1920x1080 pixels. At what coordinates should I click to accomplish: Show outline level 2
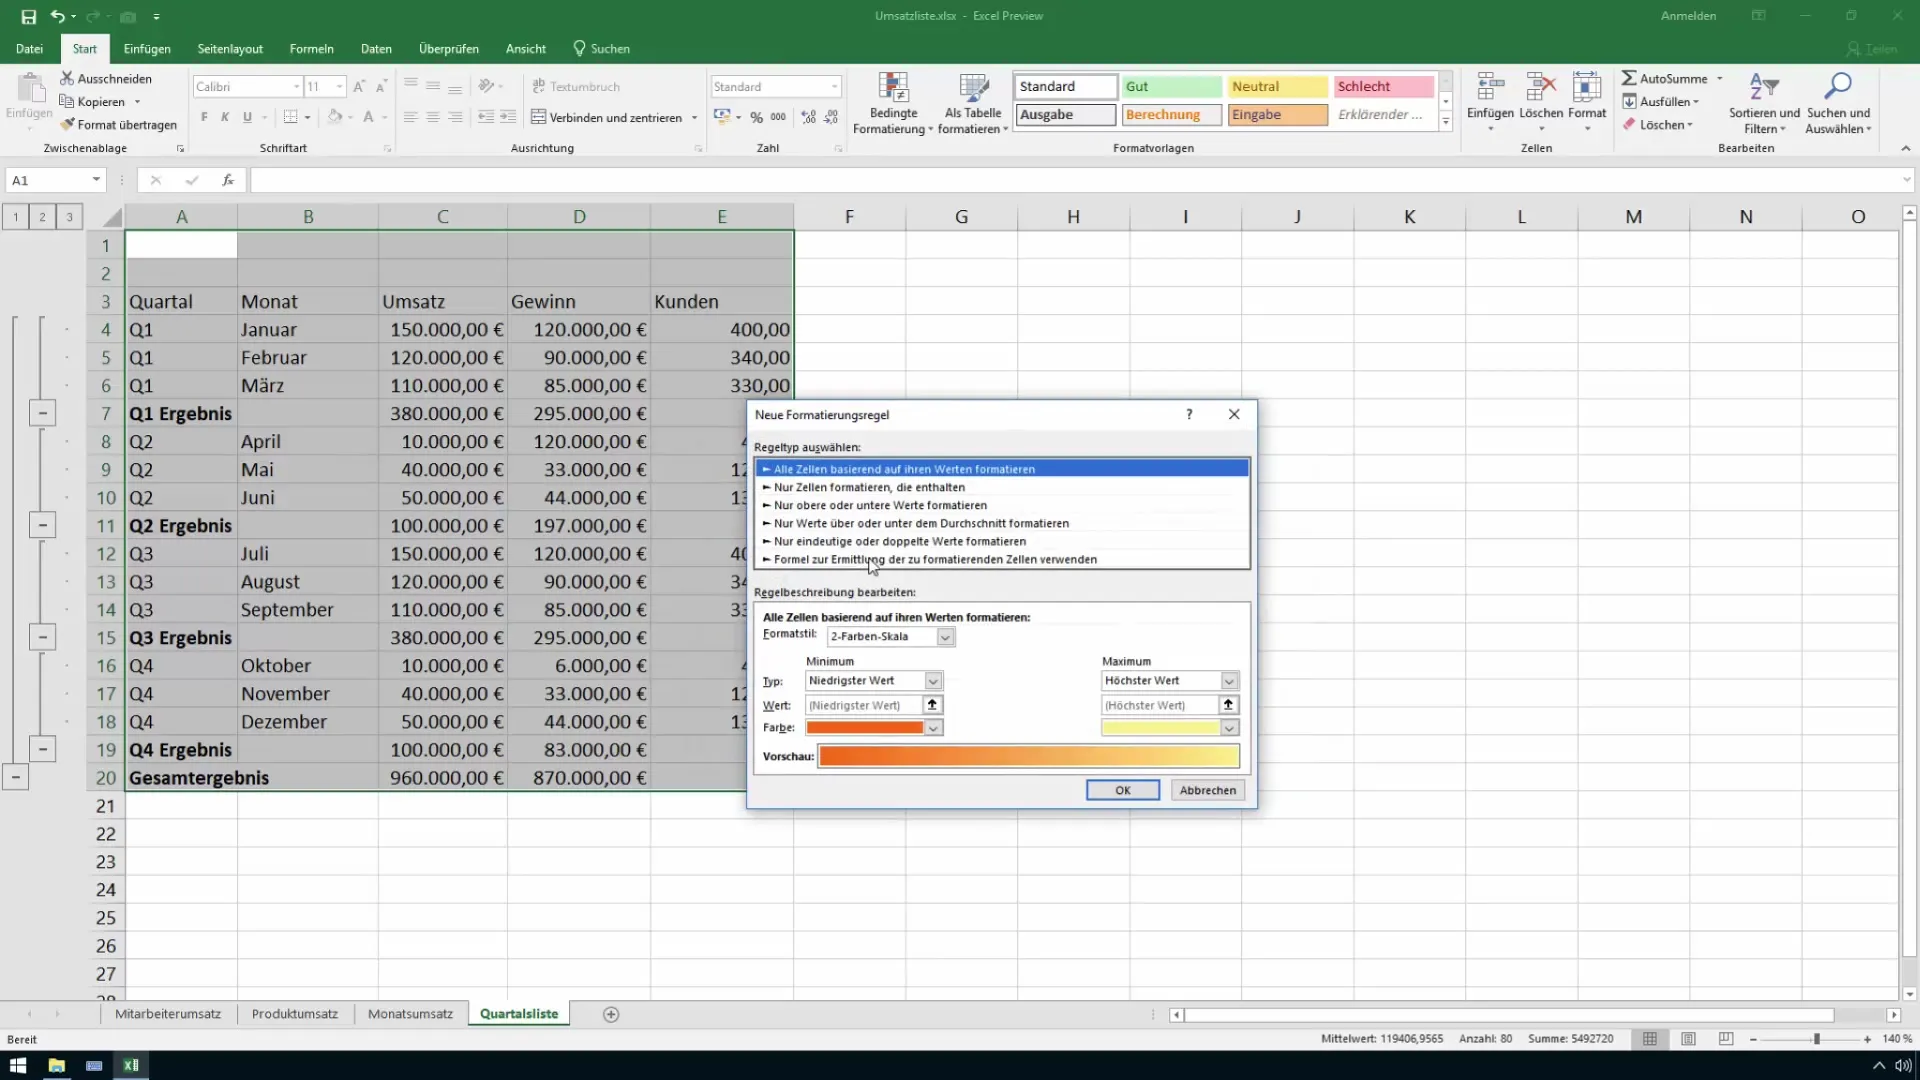click(42, 216)
